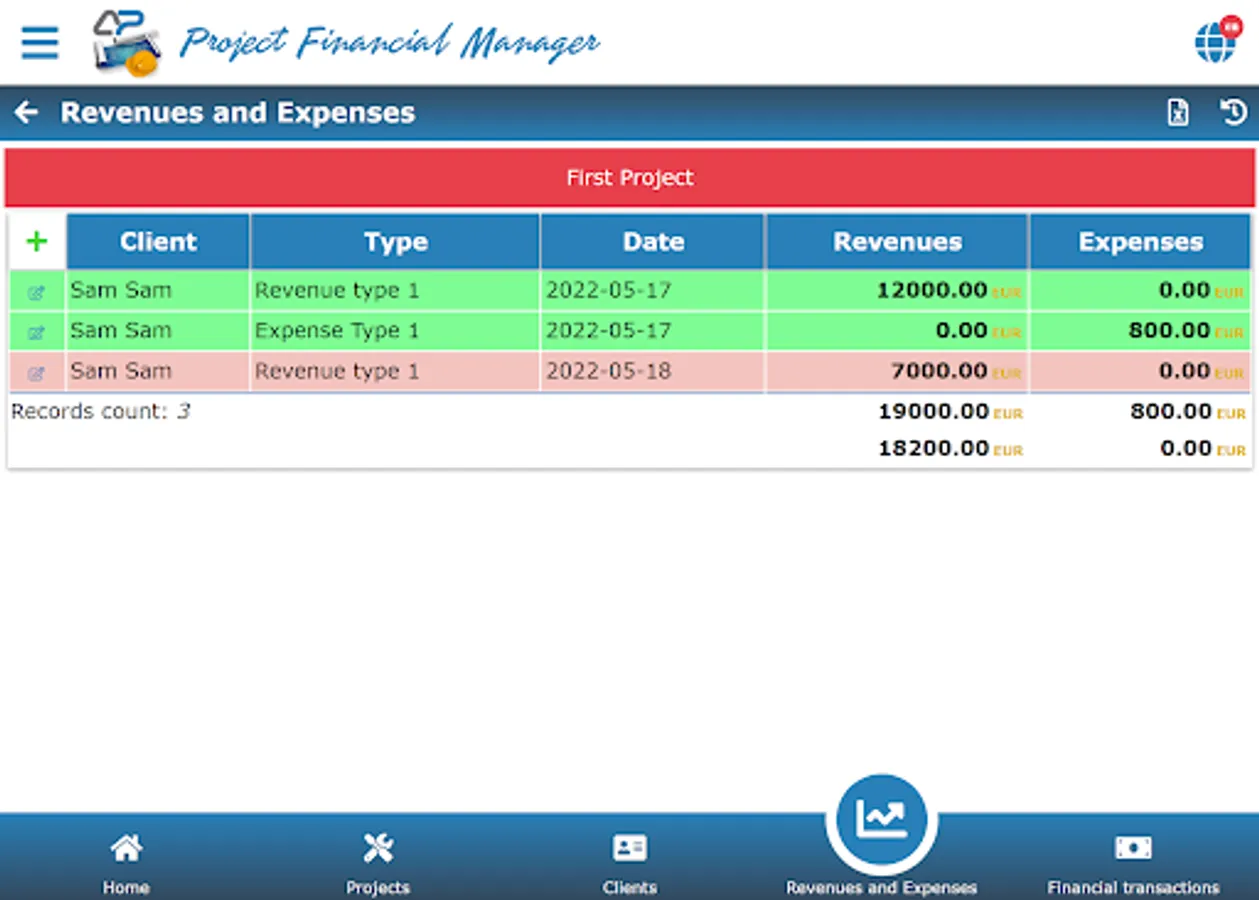Click the 800.00 expense in Expense Type 1 row
The image size is (1259, 900).
(1170, 330)
